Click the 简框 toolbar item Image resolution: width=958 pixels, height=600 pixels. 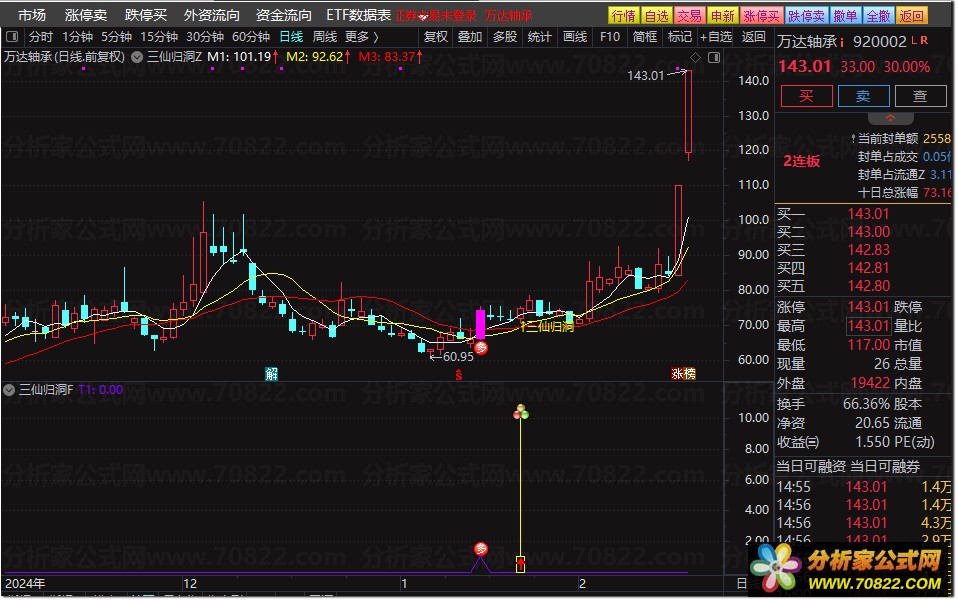(645, 37)
